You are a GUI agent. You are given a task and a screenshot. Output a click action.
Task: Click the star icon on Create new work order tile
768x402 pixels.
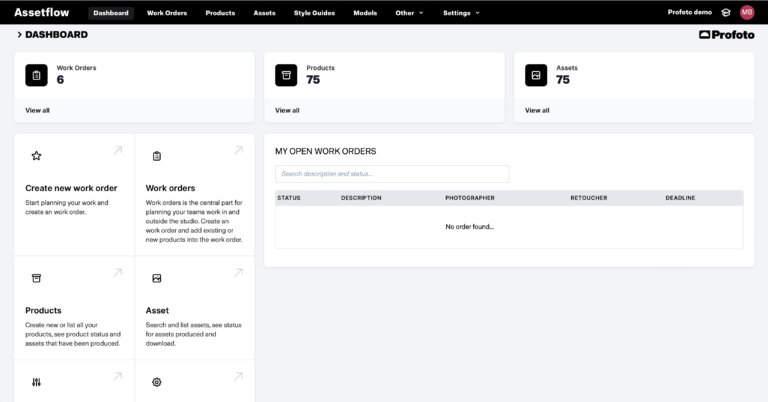[x=36, y=156]
